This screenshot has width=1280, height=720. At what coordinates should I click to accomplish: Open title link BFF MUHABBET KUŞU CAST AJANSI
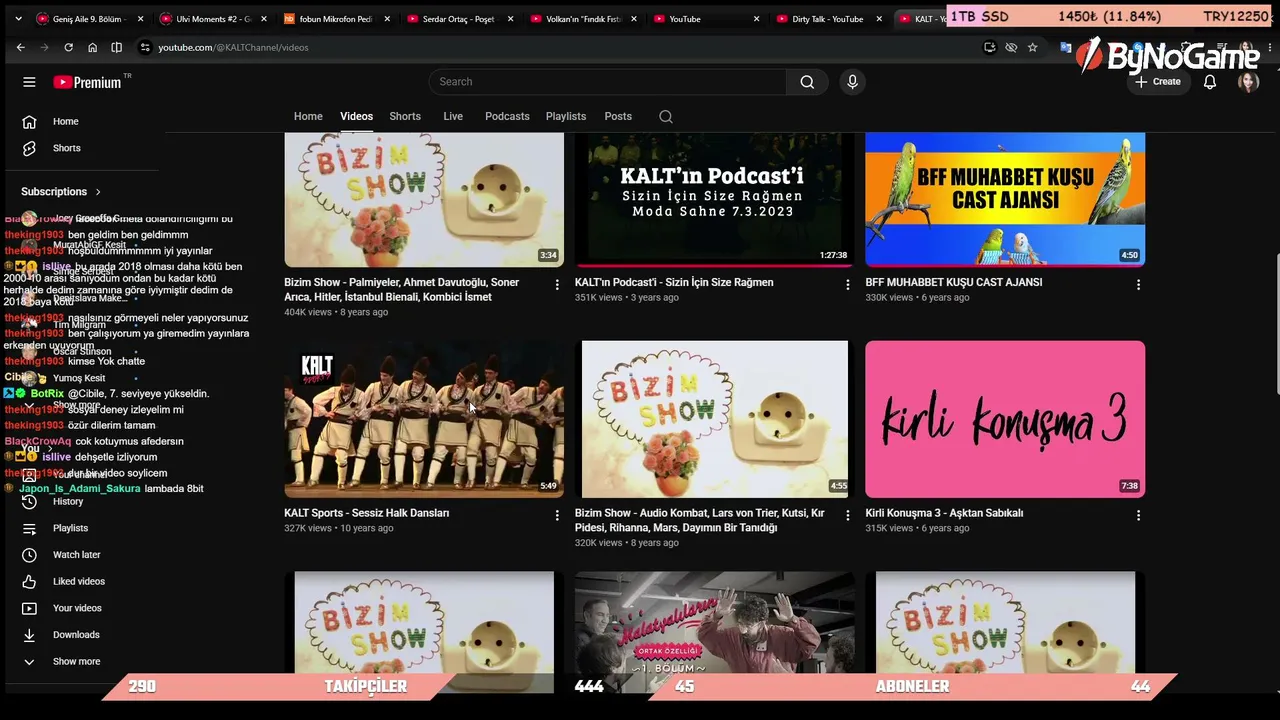pos(953,283)
